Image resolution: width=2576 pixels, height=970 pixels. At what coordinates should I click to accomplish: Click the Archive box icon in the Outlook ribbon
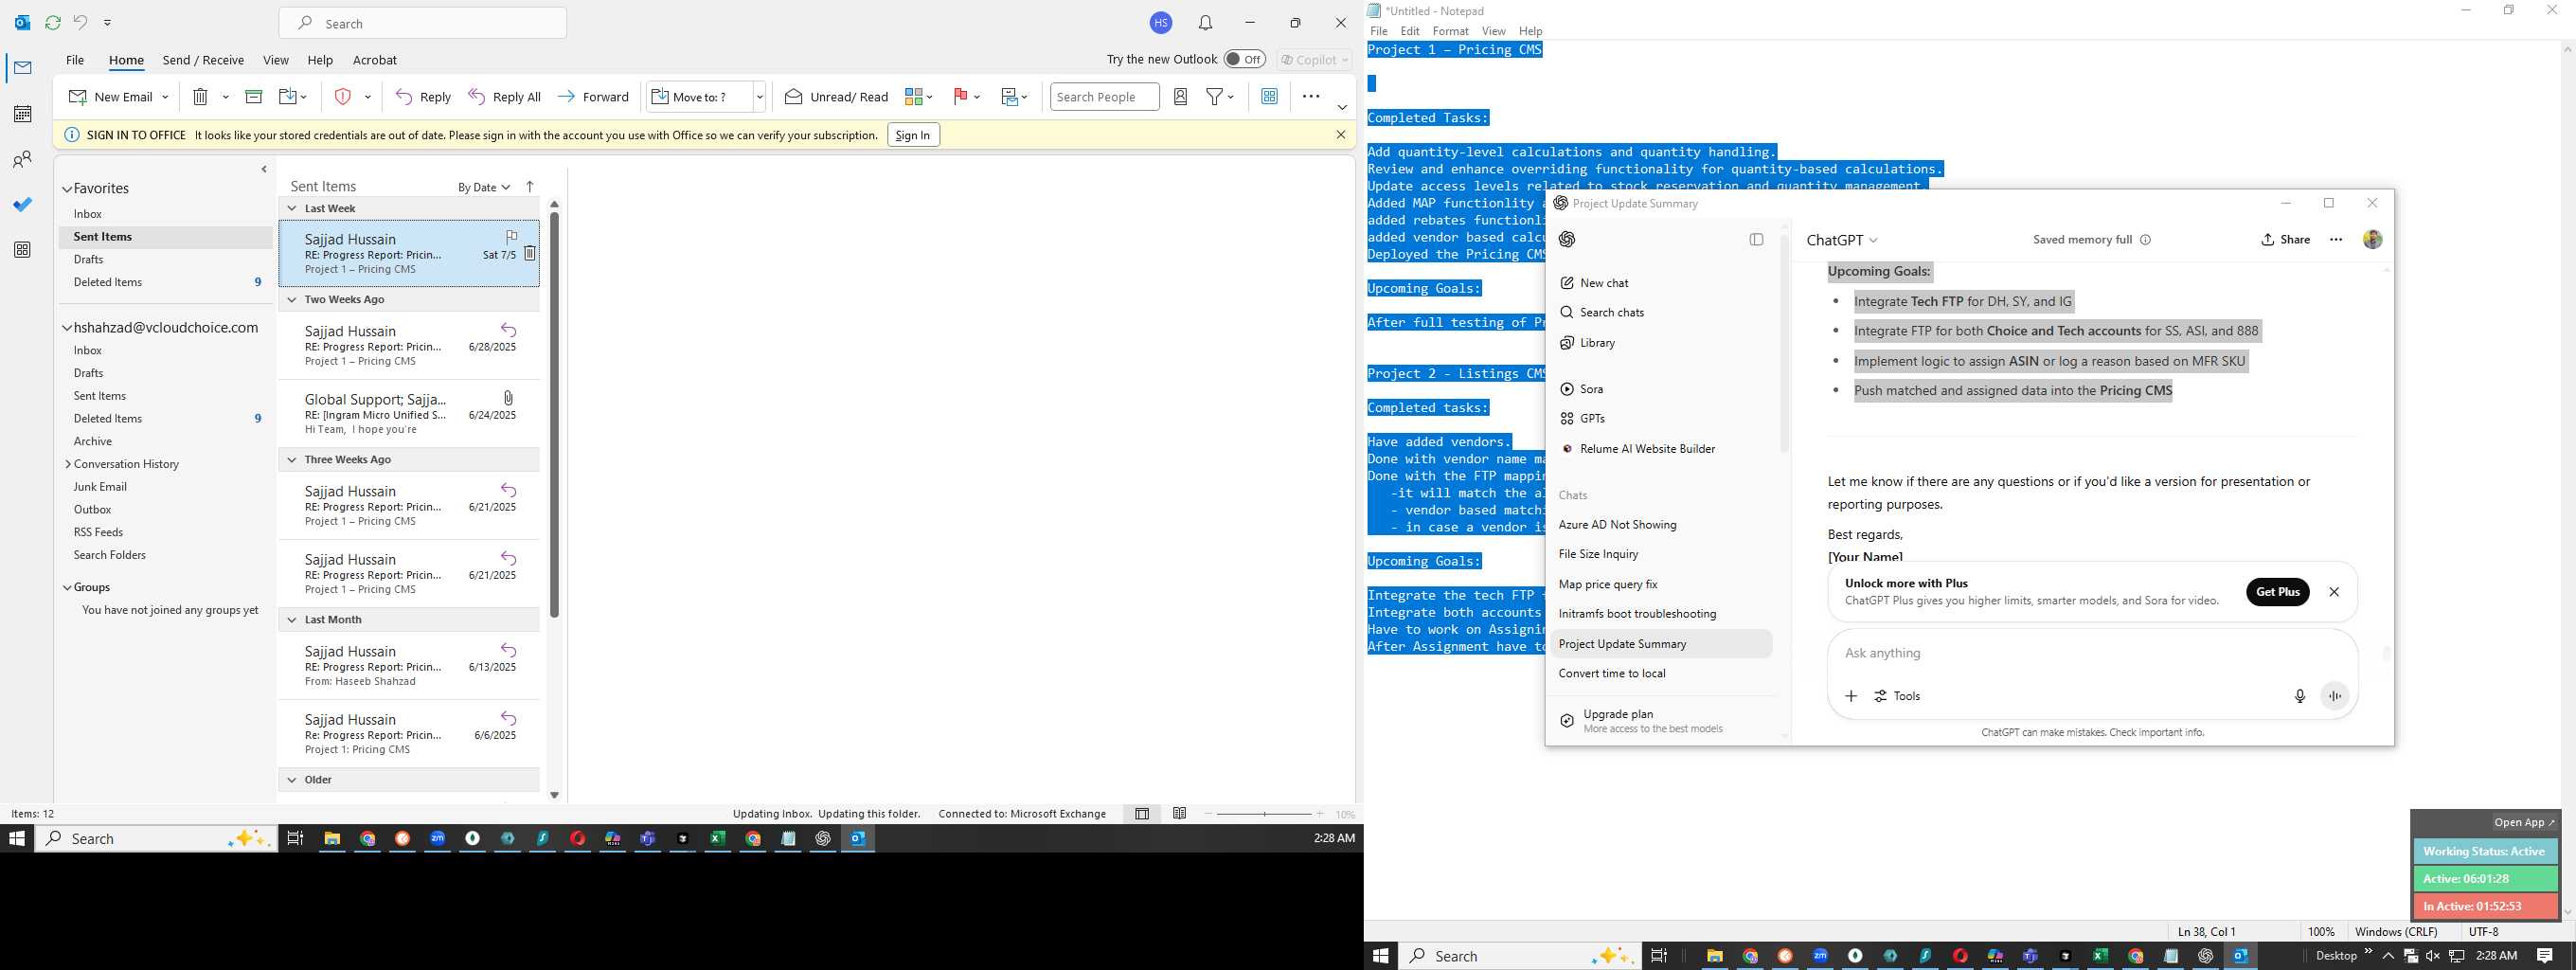pos(254,97)
